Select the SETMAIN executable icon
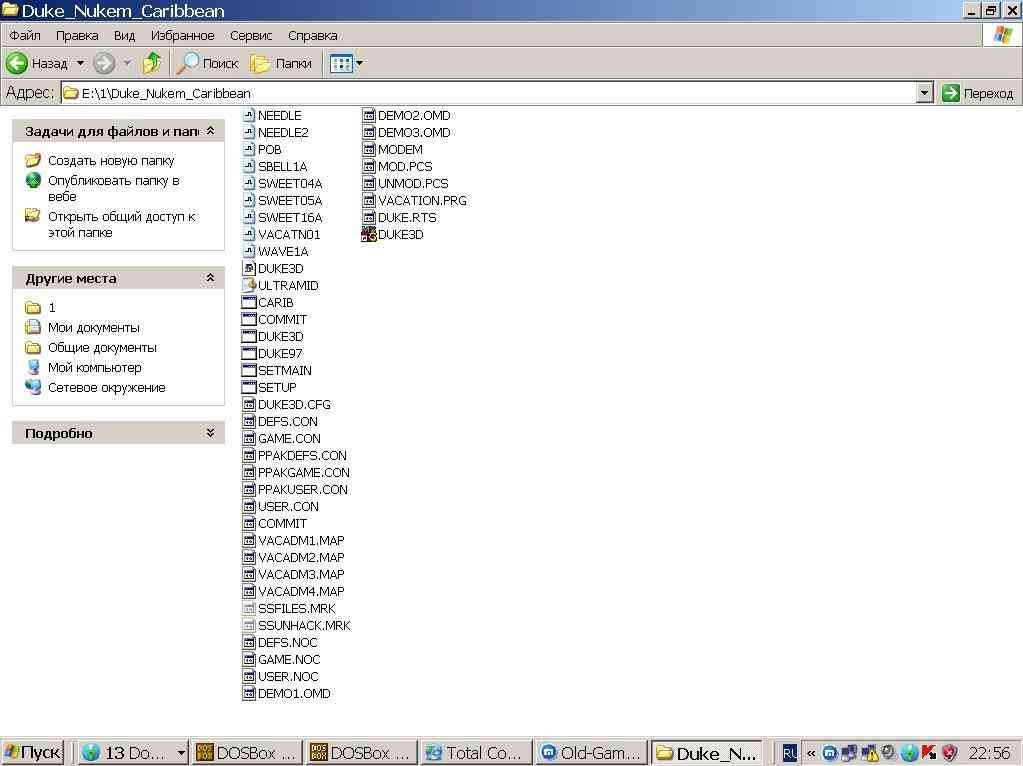1023x766 pixels. 249,370
